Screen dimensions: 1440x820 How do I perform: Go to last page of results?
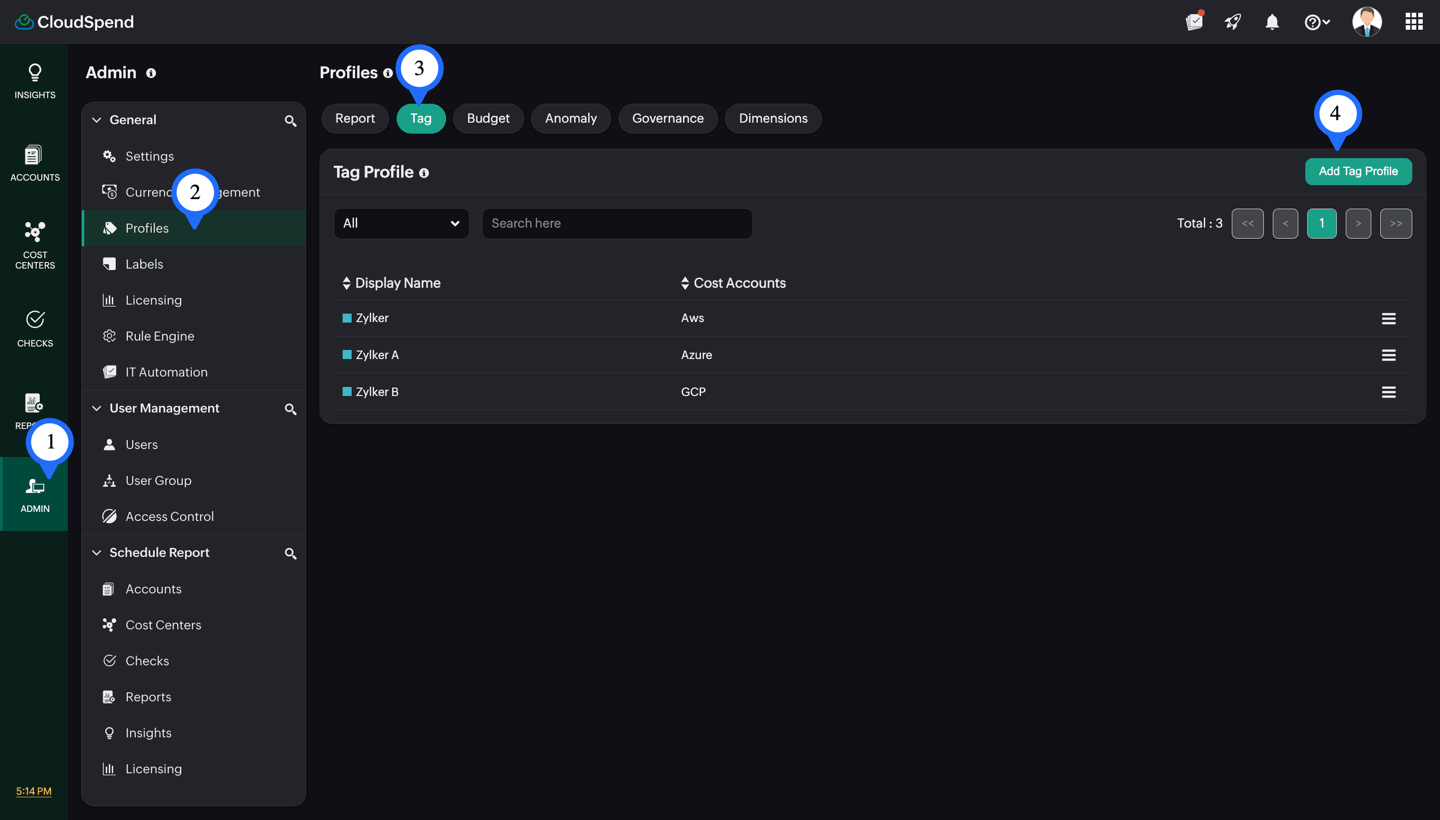[1396, 223]
